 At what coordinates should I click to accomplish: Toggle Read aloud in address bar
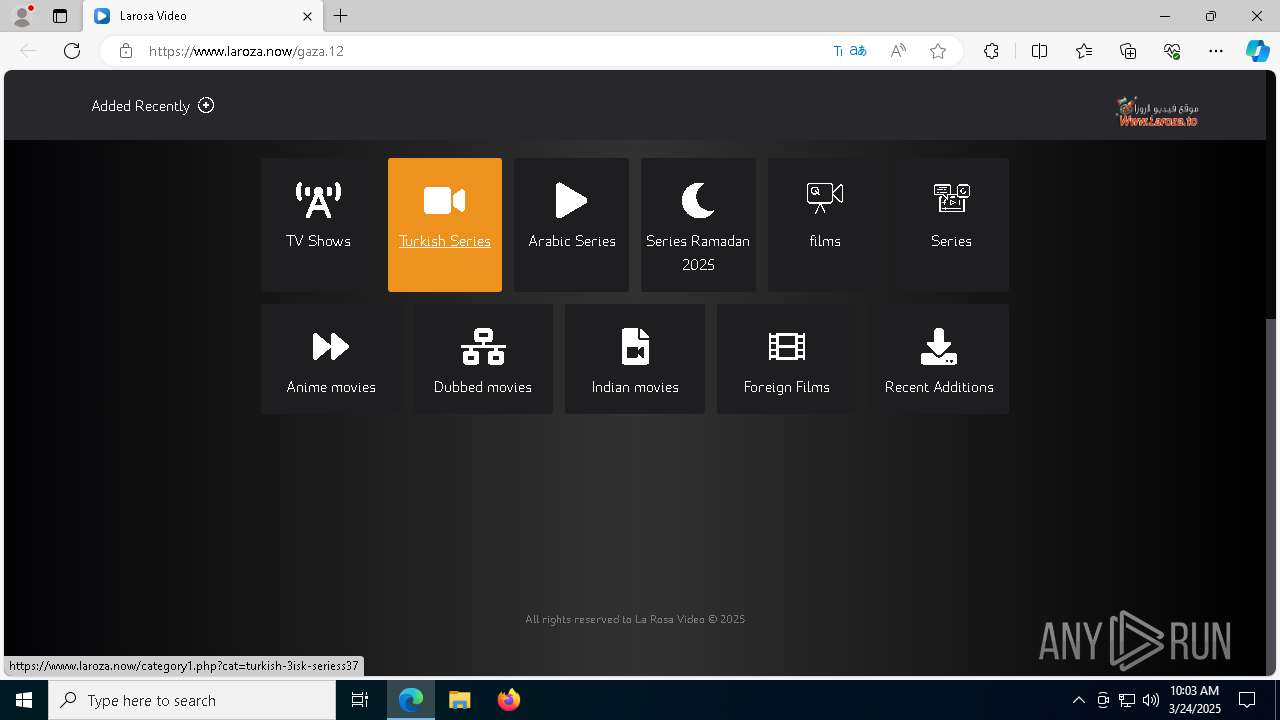pos(898,51)
